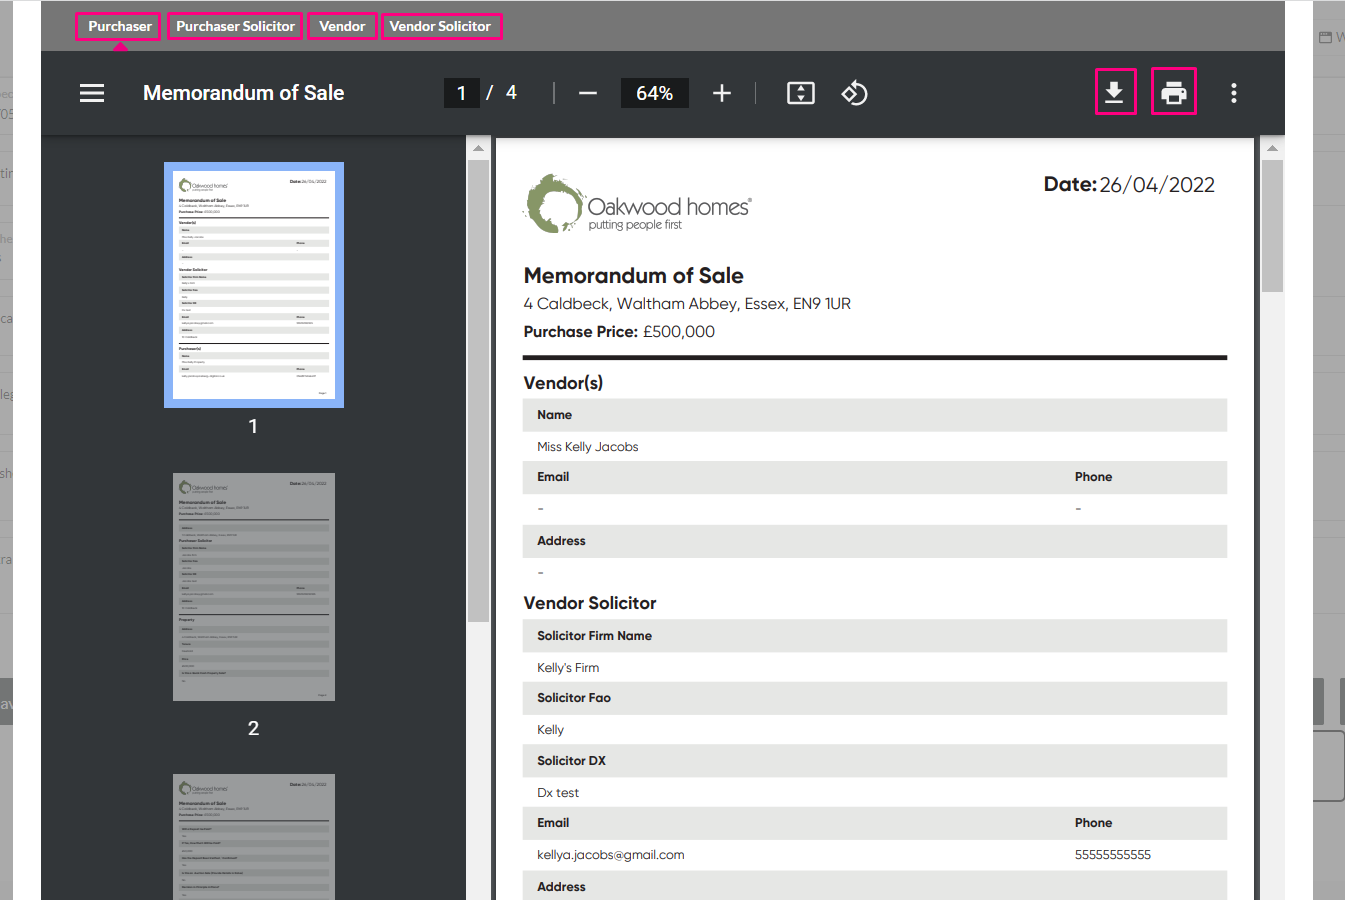Rotate the document counterclockwise
Image resolution: width=1345 pixels, height=900 pixels.
pos(854,93)
